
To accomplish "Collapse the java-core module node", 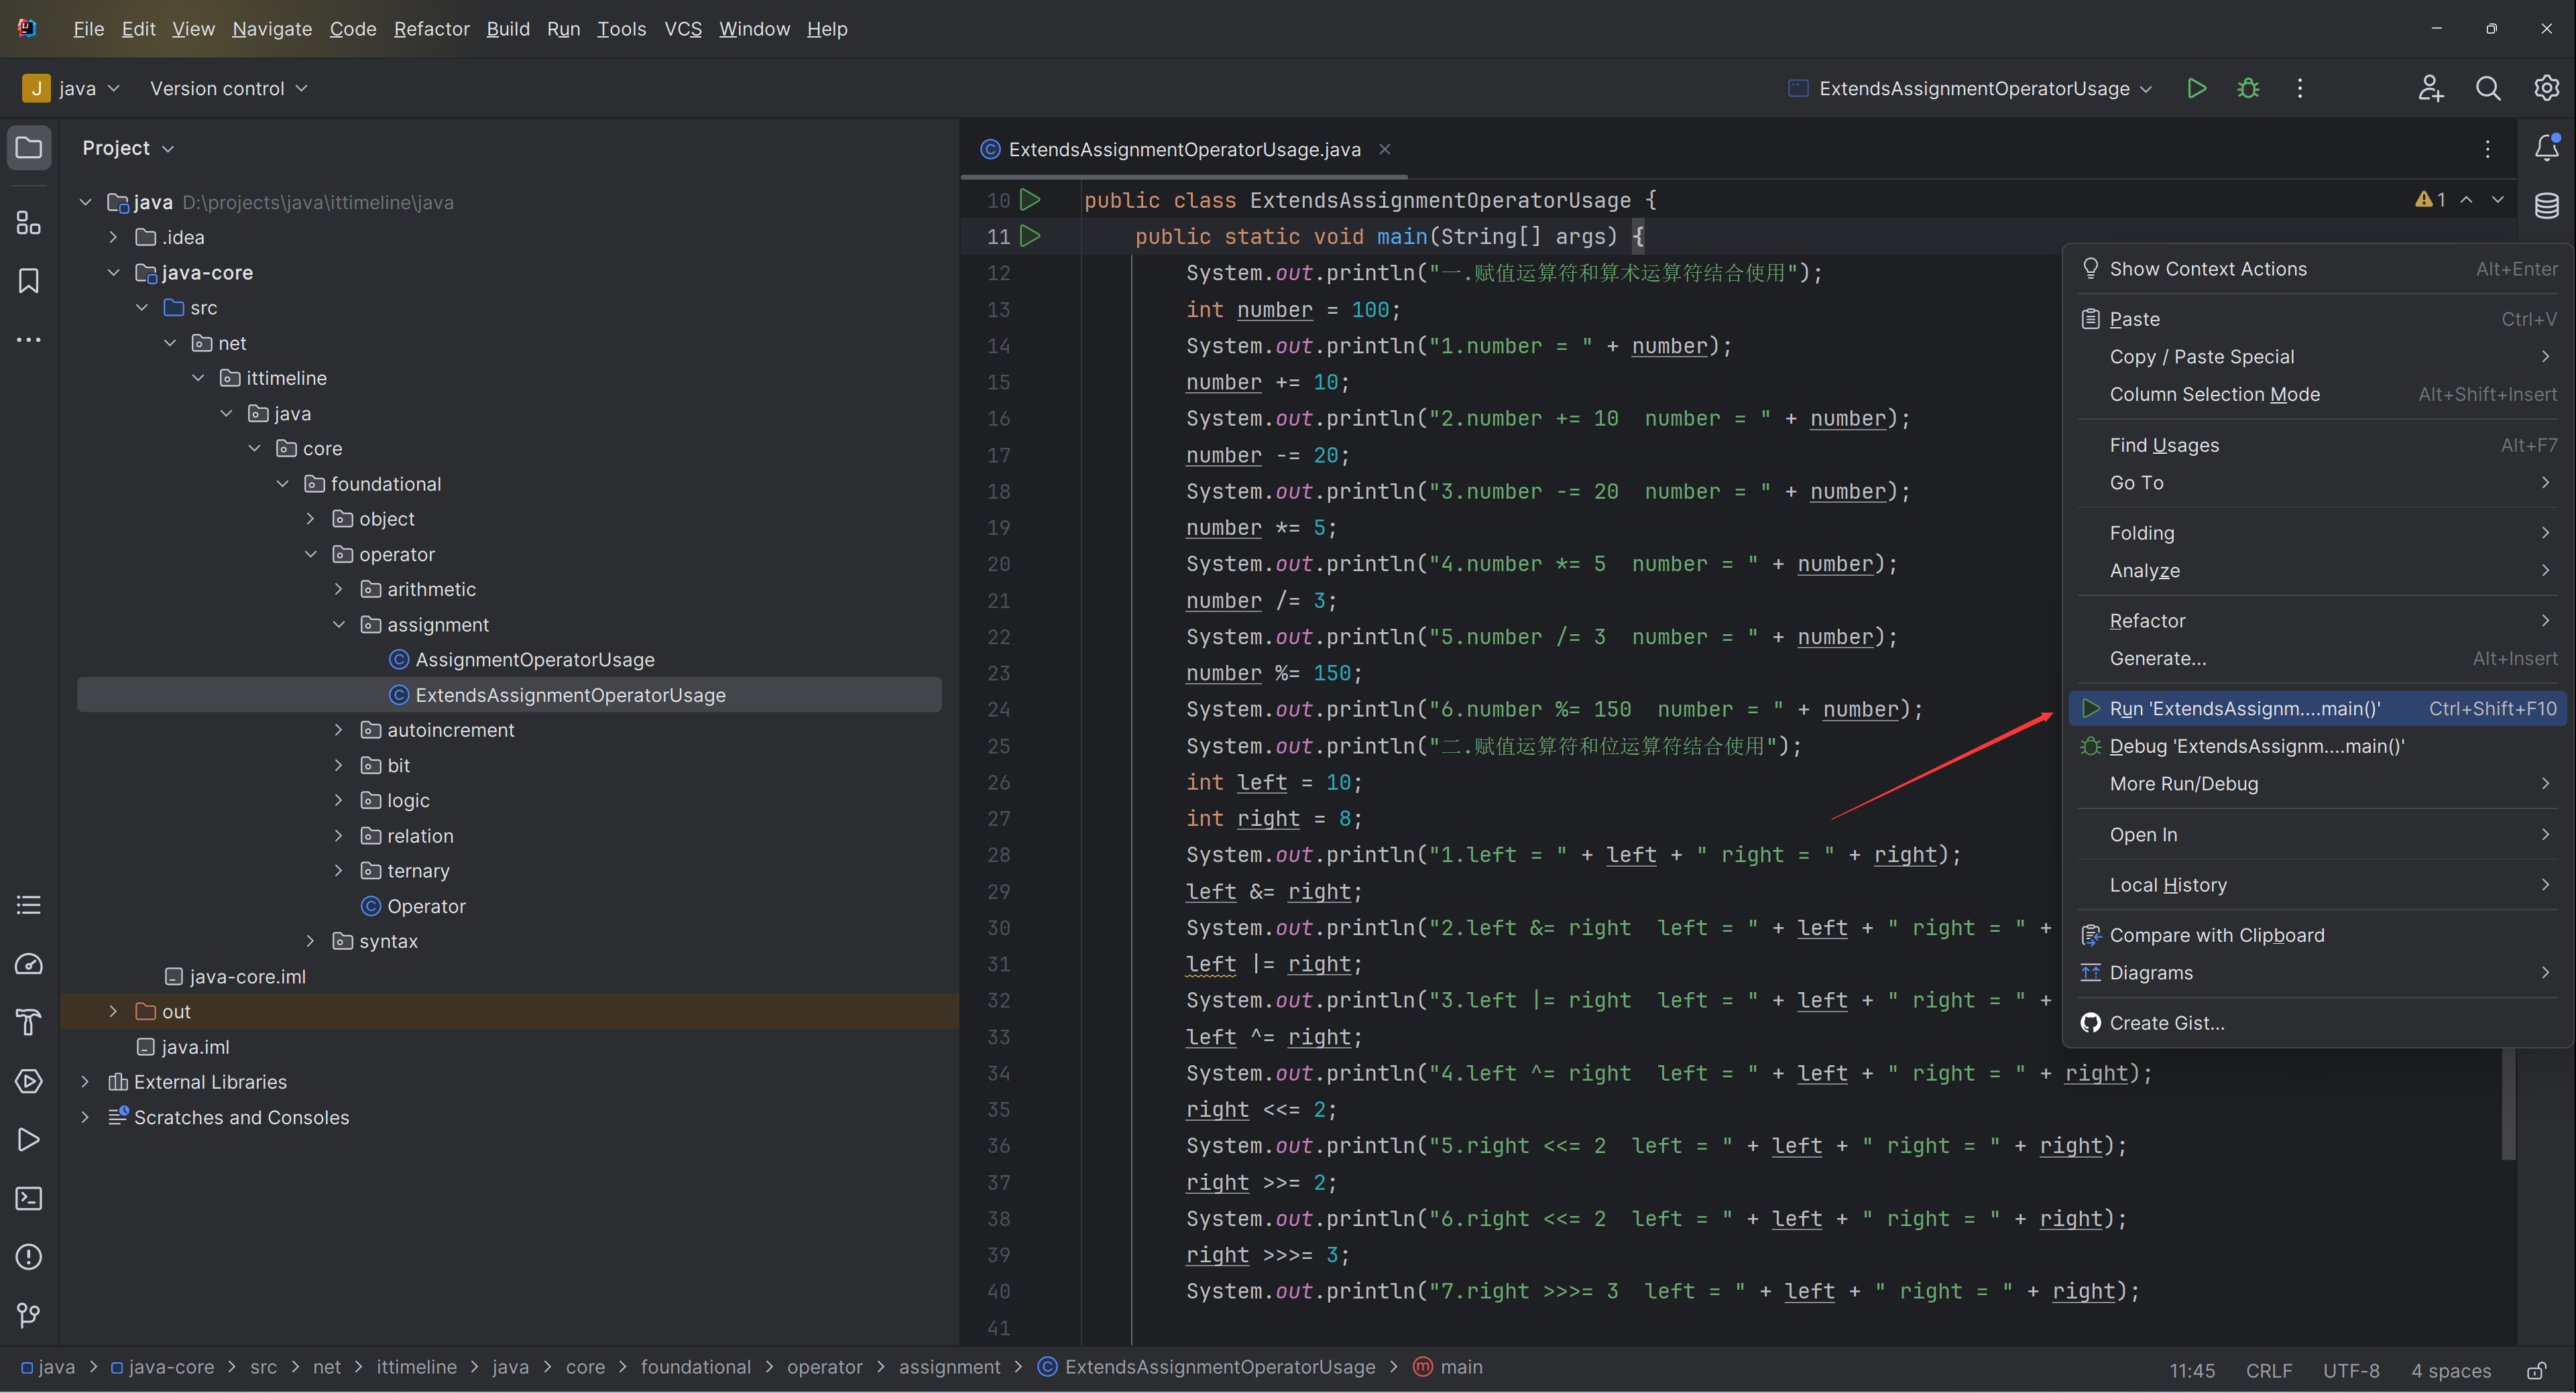I will pyautogui.click(x=113, y=272).
